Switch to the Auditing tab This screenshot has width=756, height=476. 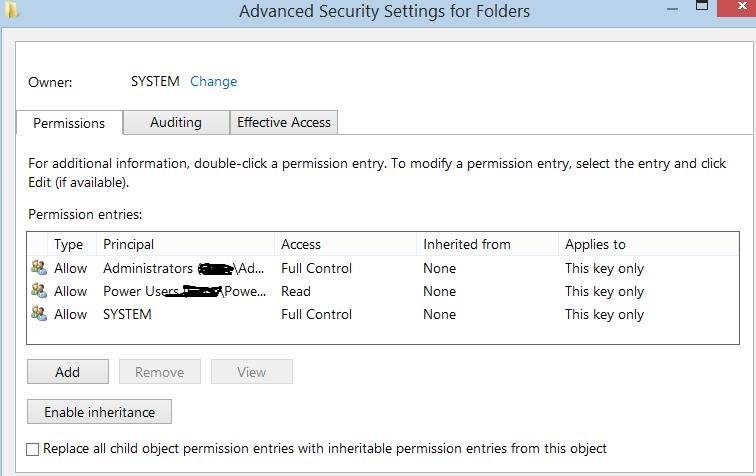click(176, 122)
